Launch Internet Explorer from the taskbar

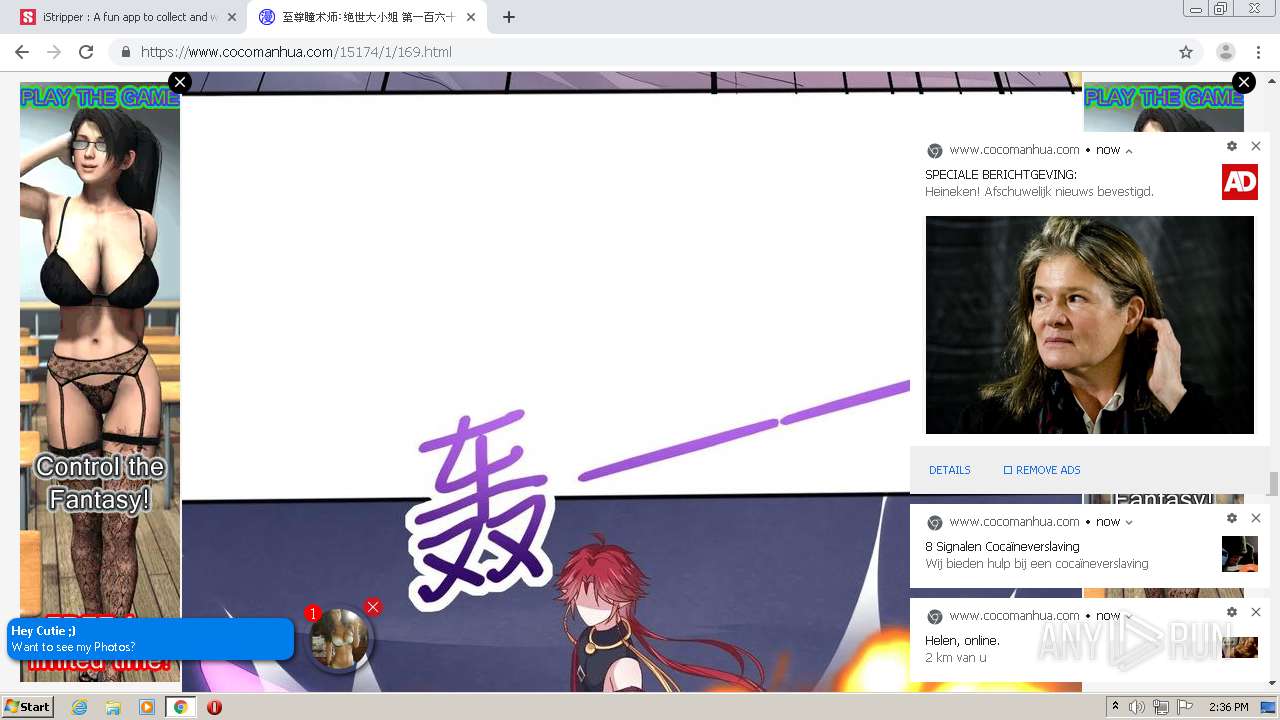[79, 707]
